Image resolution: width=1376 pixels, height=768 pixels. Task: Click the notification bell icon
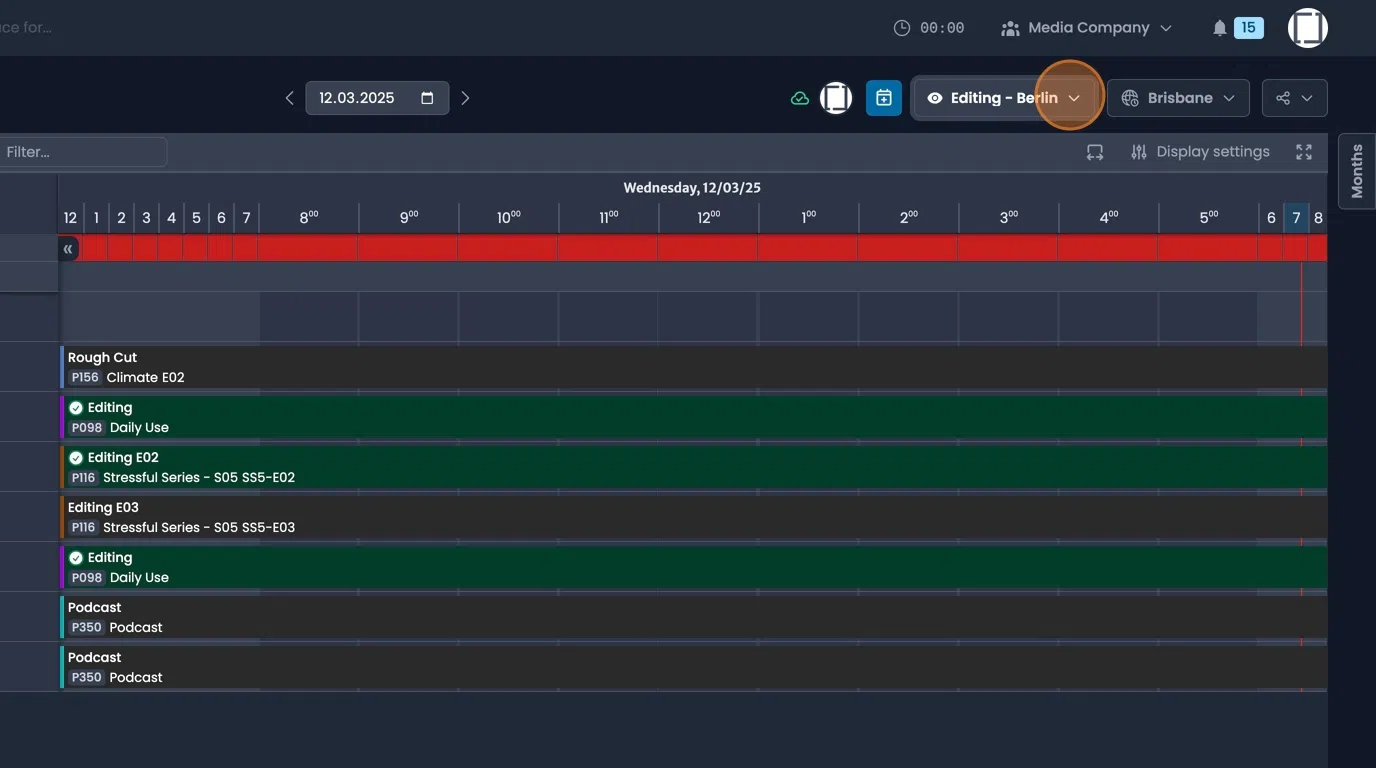click(1219, 28)
